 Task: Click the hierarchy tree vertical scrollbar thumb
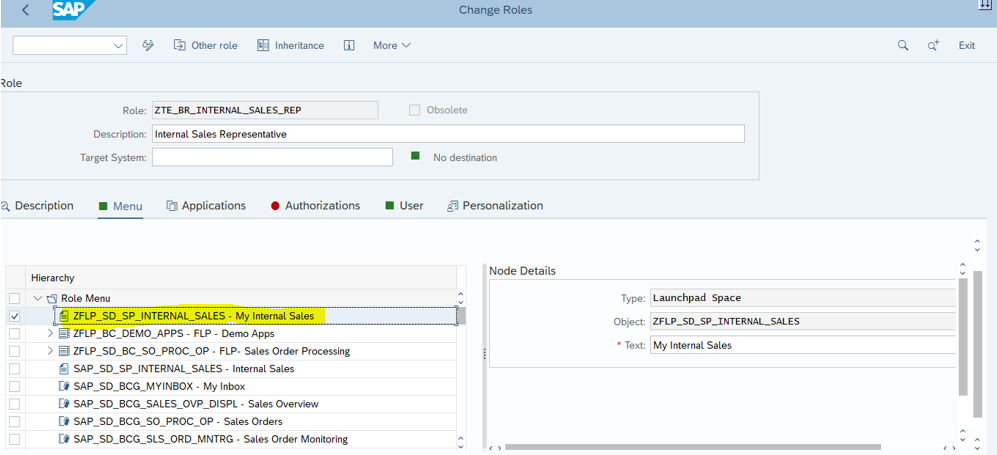coord(462,316)
